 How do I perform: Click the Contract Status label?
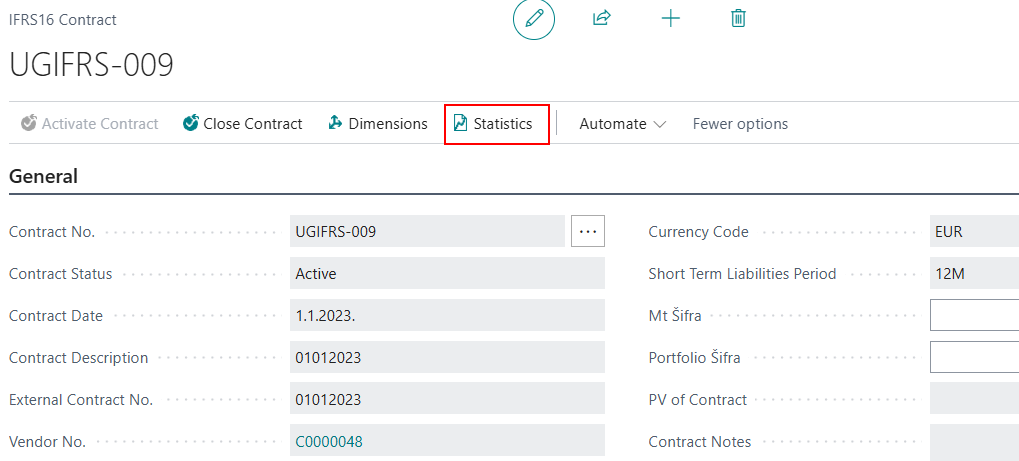60,274
